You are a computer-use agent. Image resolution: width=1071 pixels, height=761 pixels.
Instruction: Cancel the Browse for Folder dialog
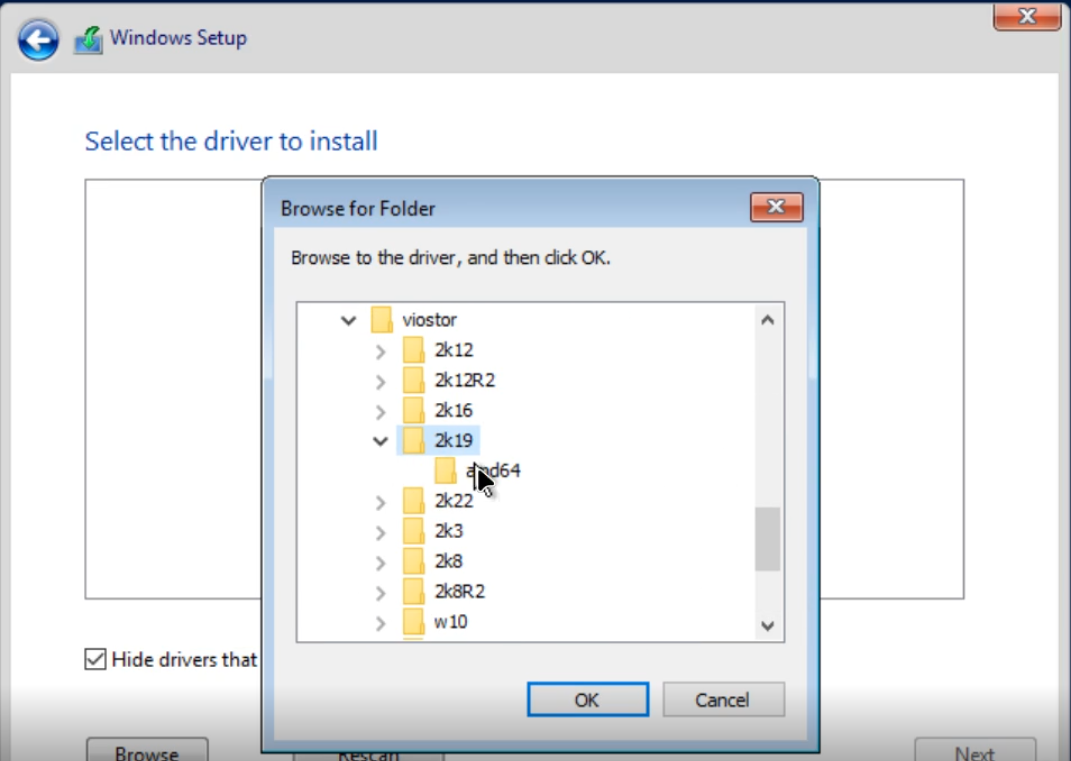723,700
